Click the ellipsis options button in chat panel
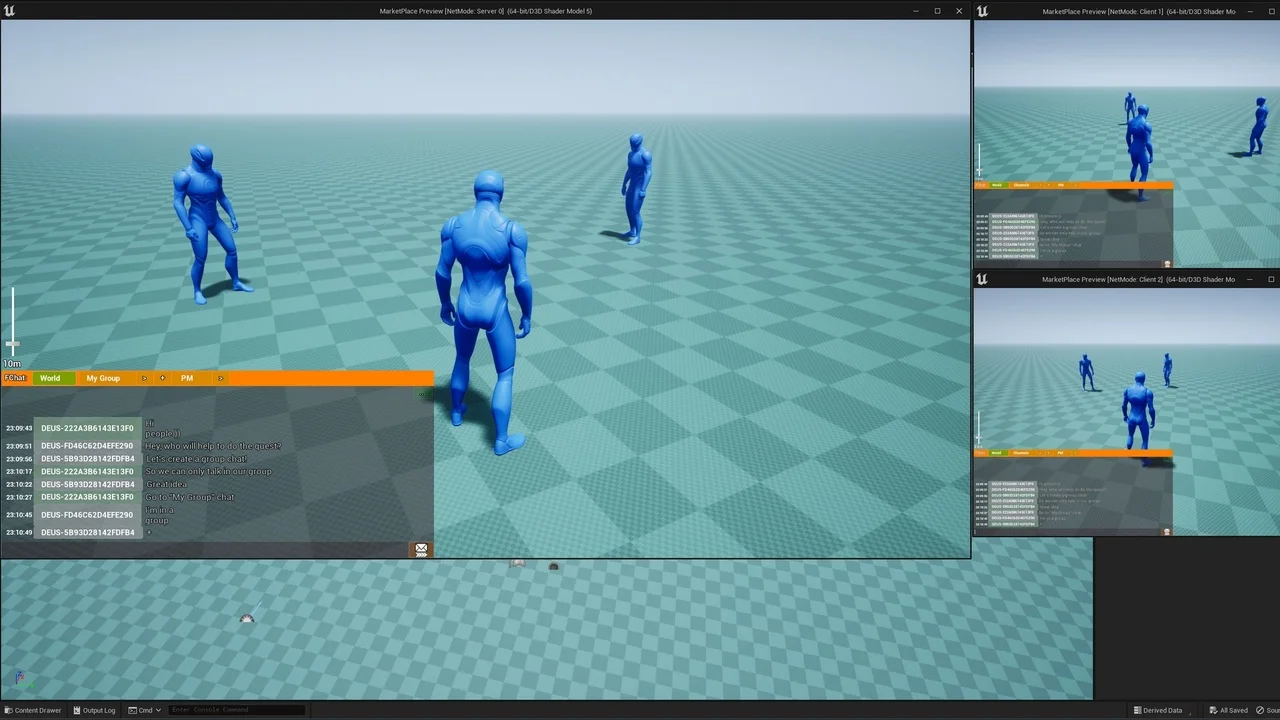This screenshot has height=720, width=1280. (x=422, y=394)
